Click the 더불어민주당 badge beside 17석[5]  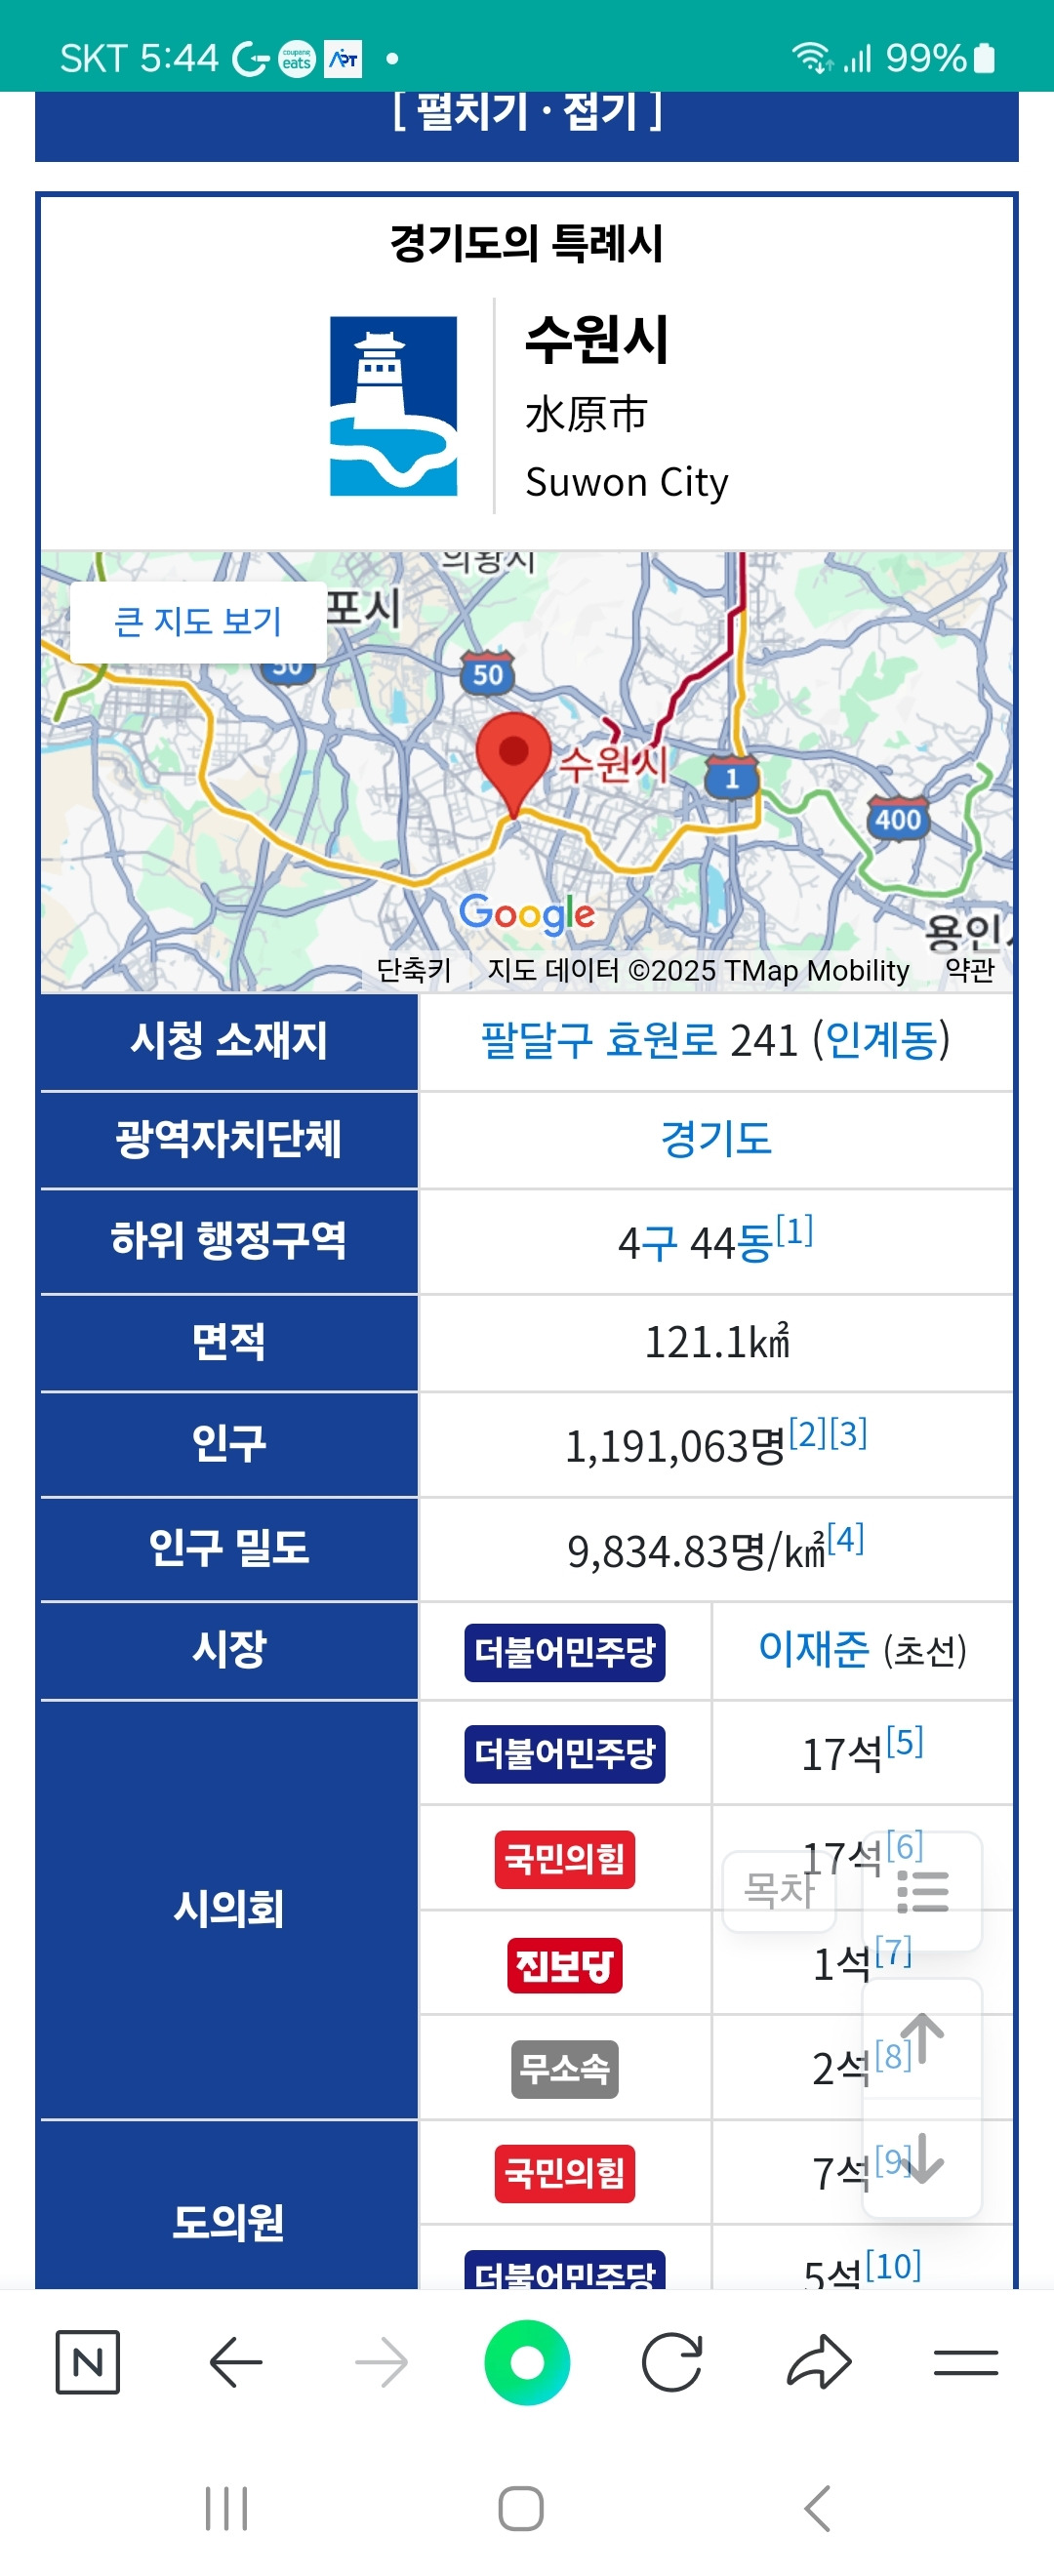coord(565,1753)
